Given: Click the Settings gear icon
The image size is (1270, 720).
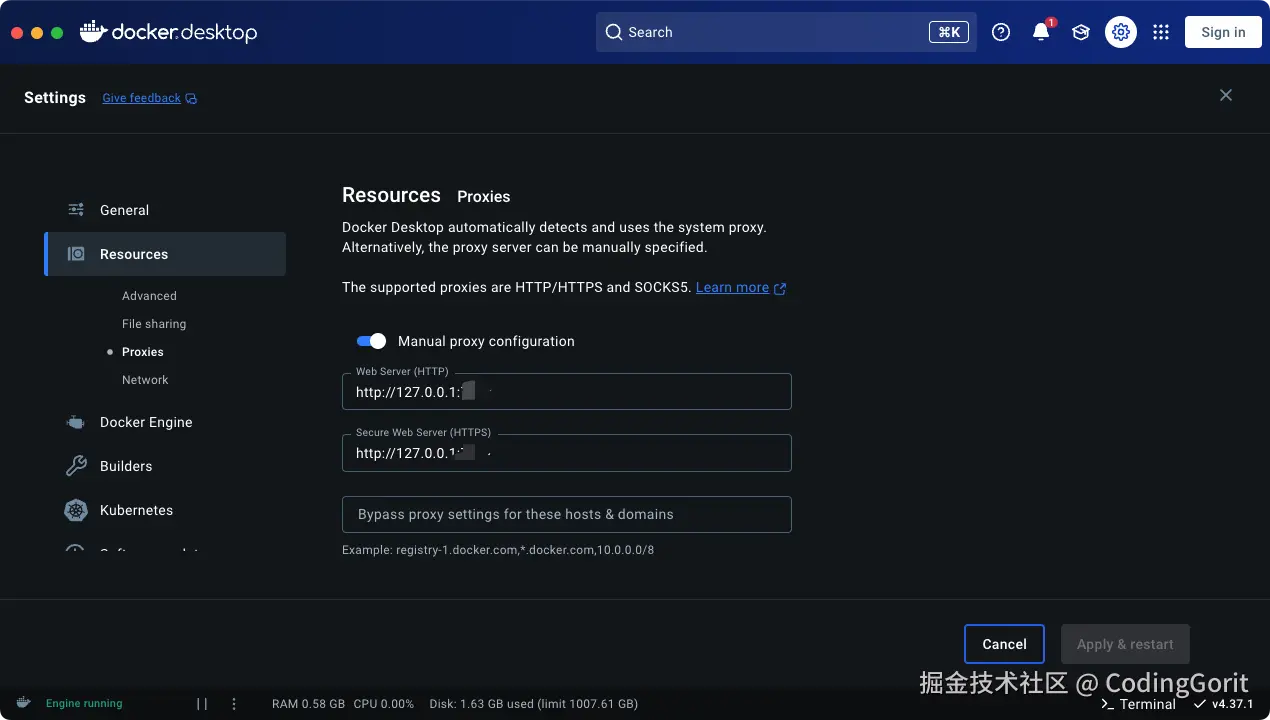Looking at the screenshot, I should point(1121,32).
